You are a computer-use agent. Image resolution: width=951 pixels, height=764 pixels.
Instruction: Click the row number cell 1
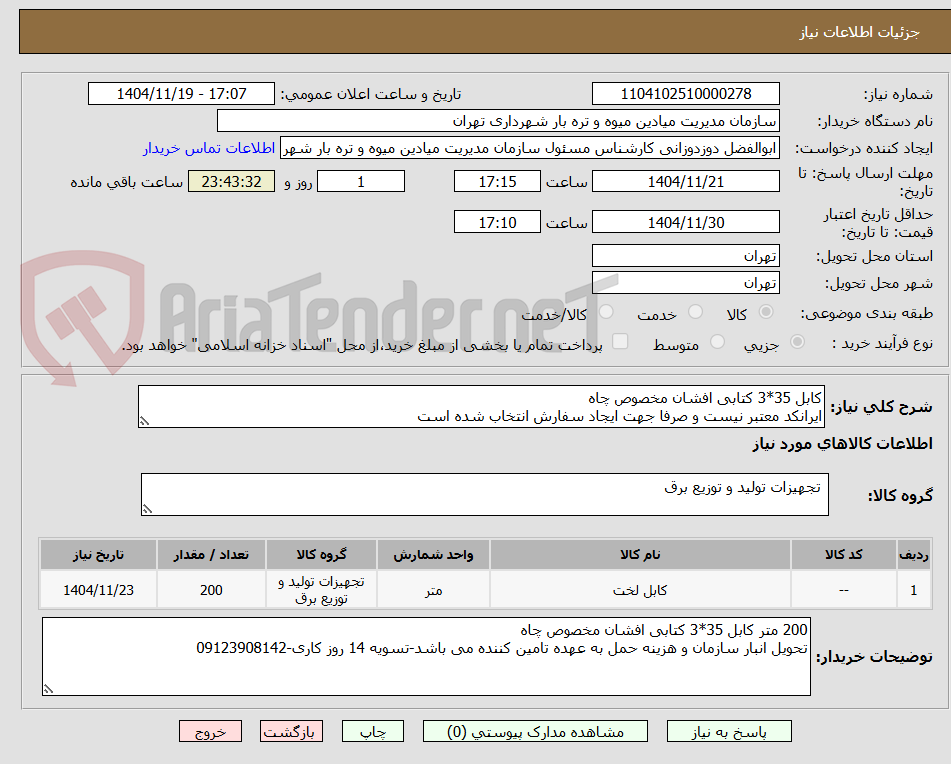point(914,590)
